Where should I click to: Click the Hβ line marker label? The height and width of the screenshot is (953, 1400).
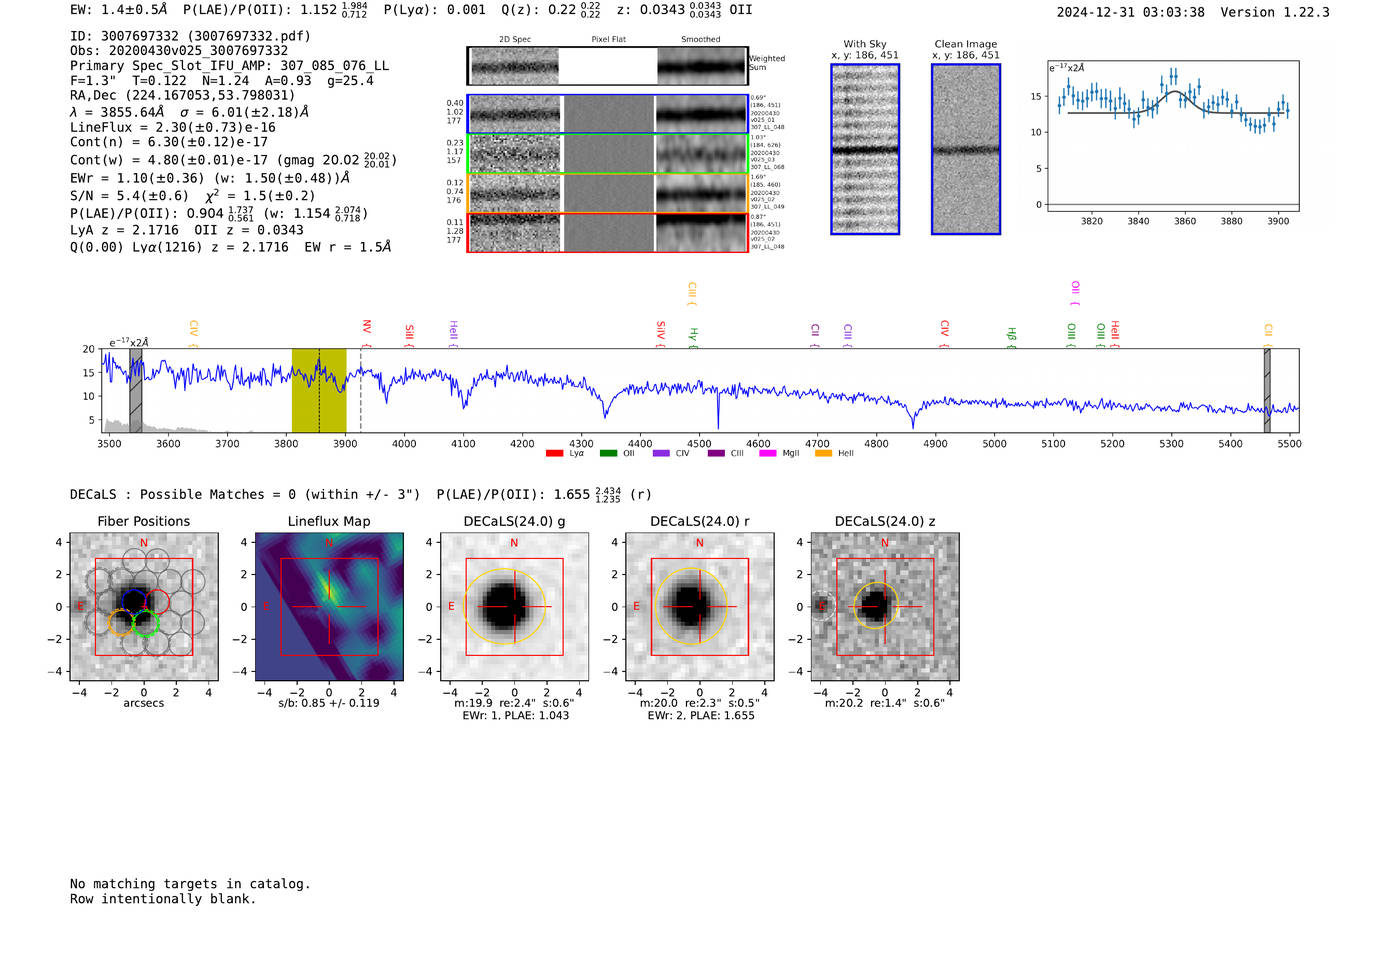[1012, 336]
